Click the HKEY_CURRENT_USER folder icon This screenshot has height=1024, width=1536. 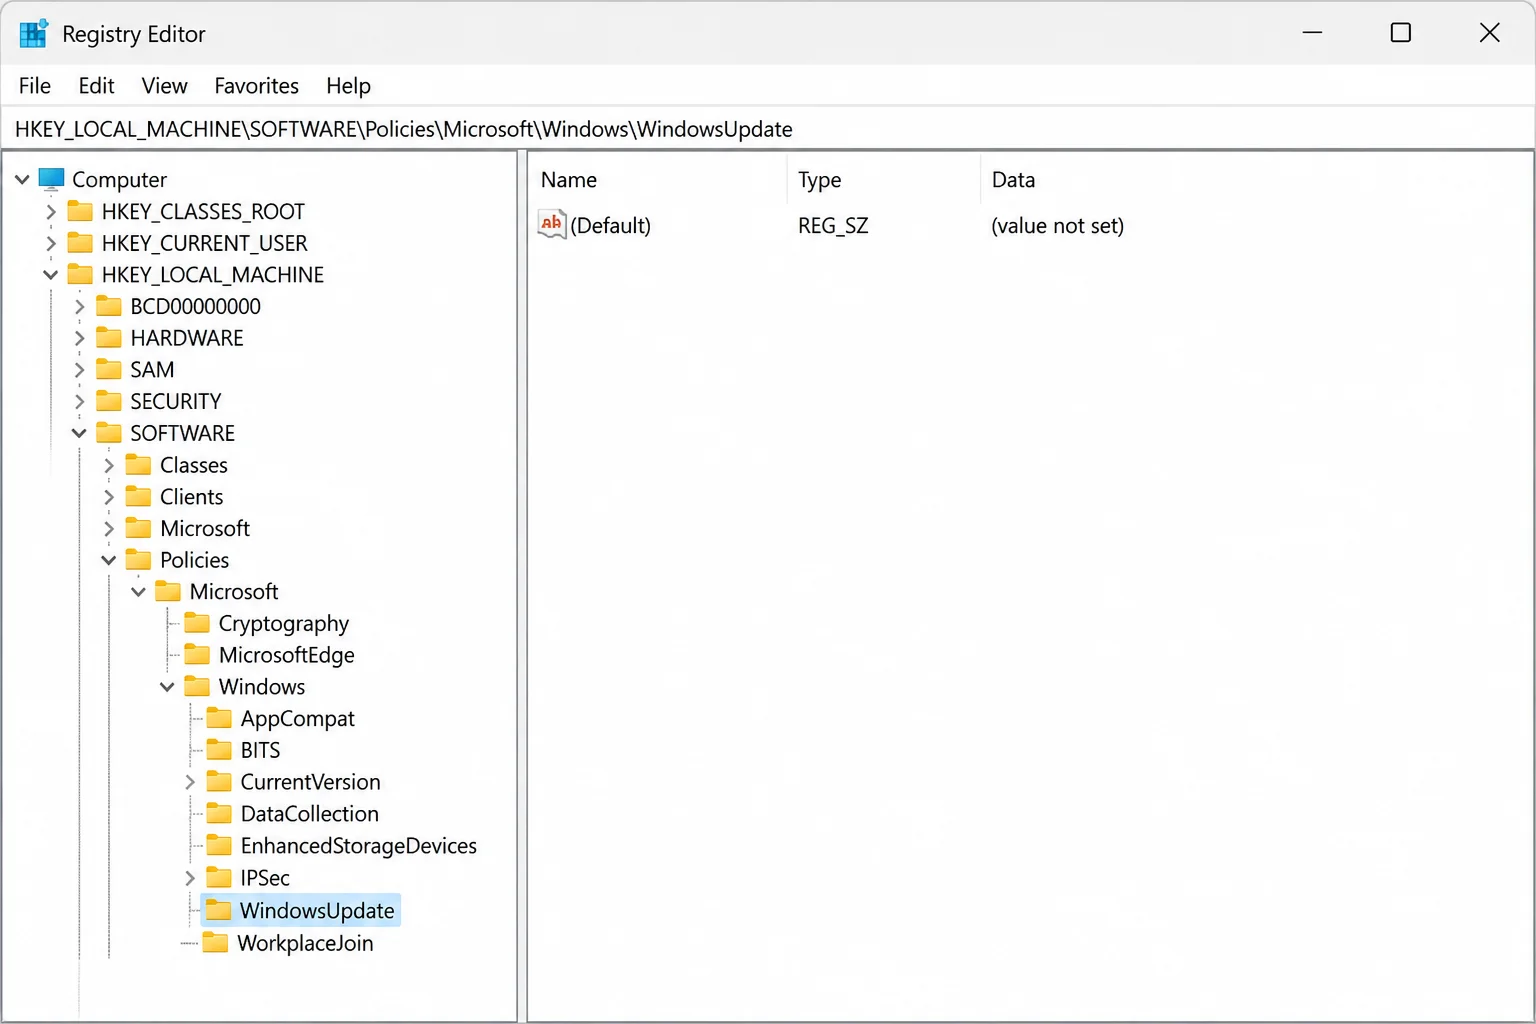coord(80,243)
